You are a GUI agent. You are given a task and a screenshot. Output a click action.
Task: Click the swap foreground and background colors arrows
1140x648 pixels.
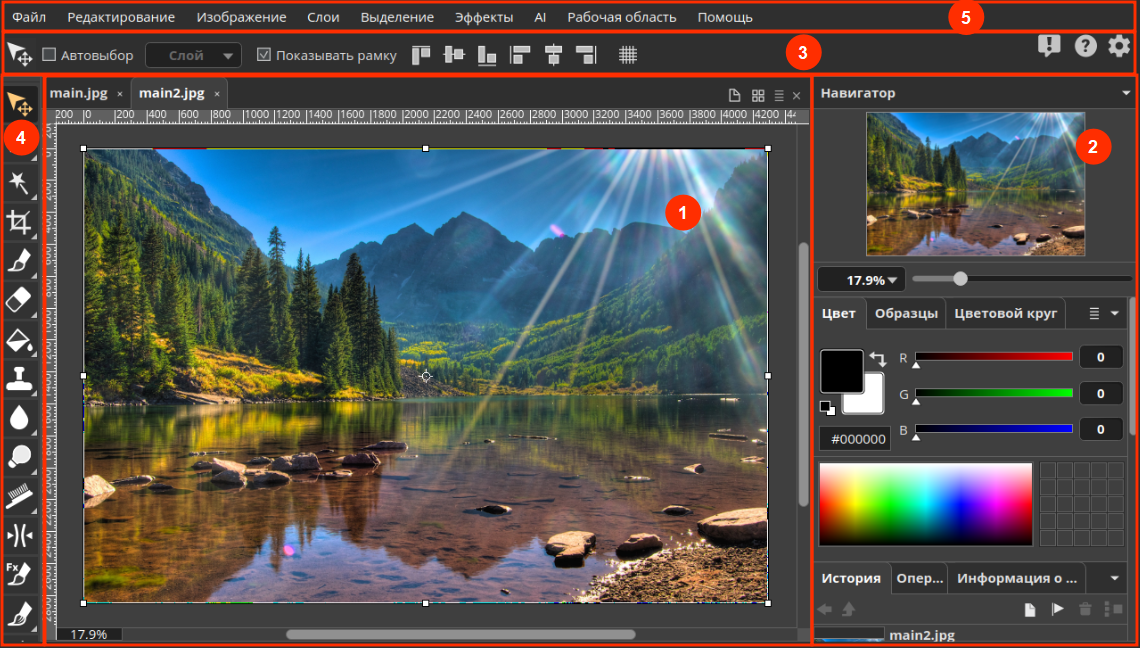[878, 359]
